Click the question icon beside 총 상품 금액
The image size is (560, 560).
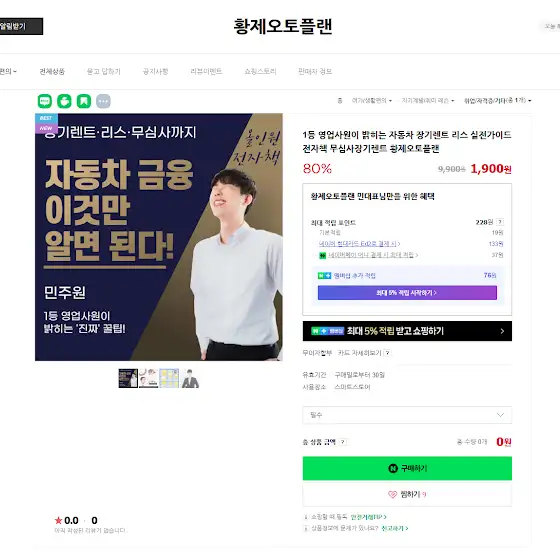(342, 442)
